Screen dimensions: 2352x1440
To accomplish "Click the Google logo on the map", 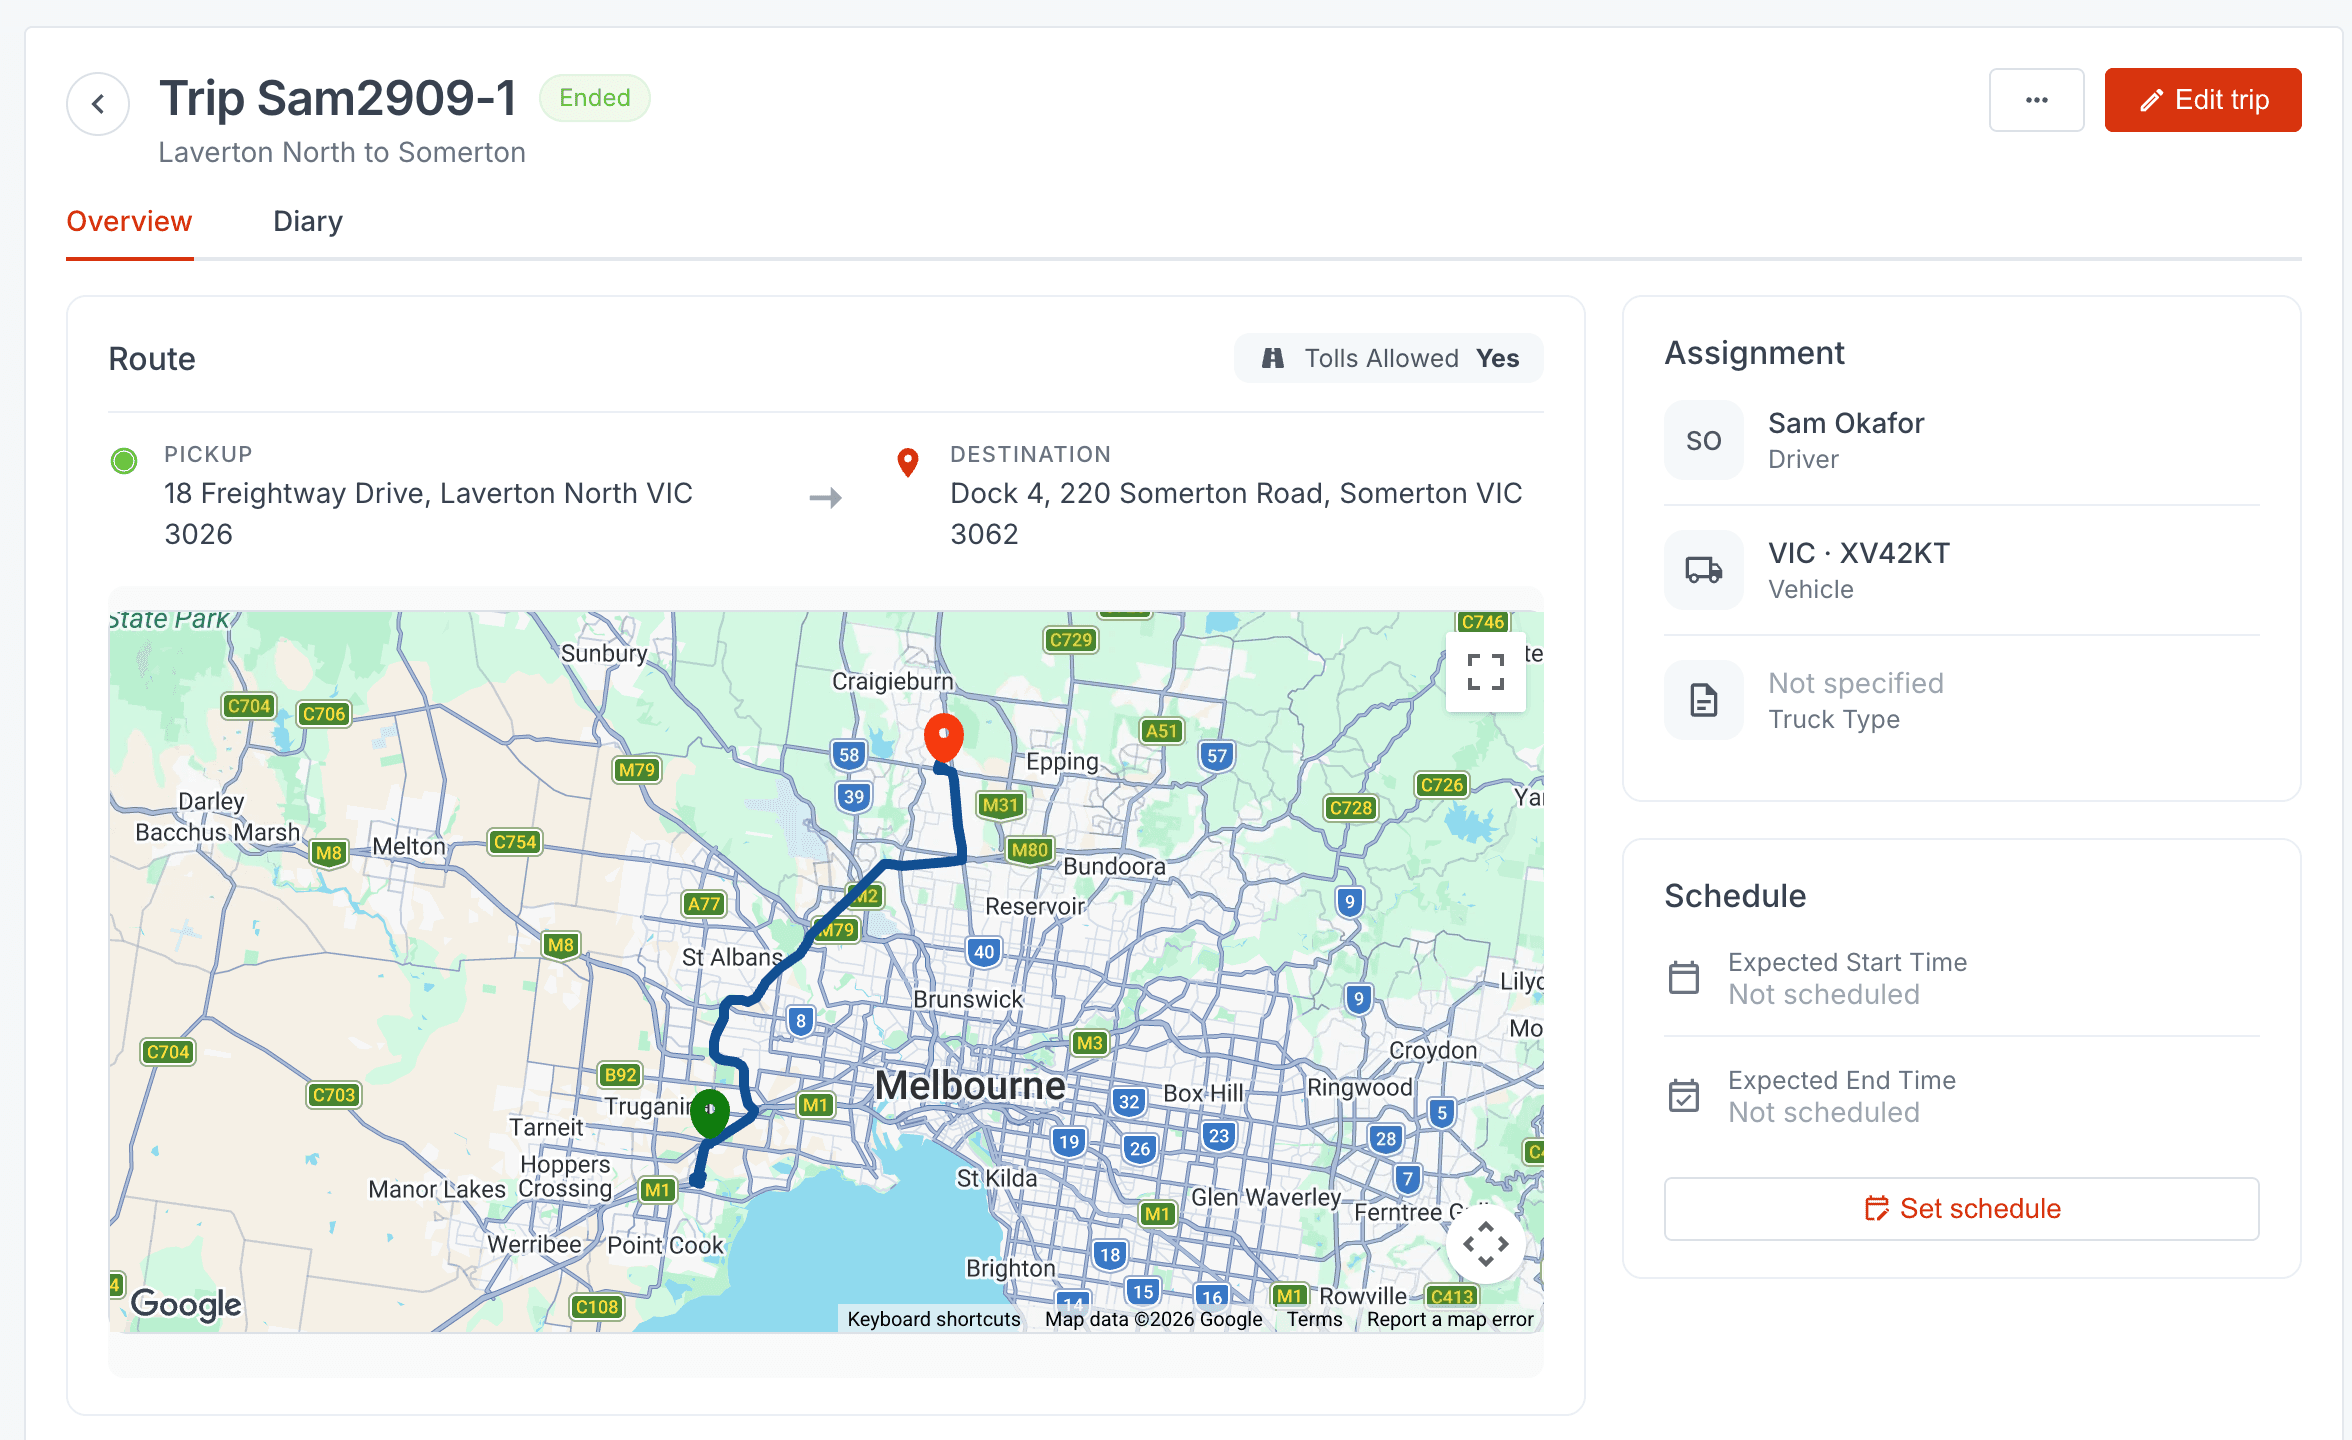I will coord(186,1303).
